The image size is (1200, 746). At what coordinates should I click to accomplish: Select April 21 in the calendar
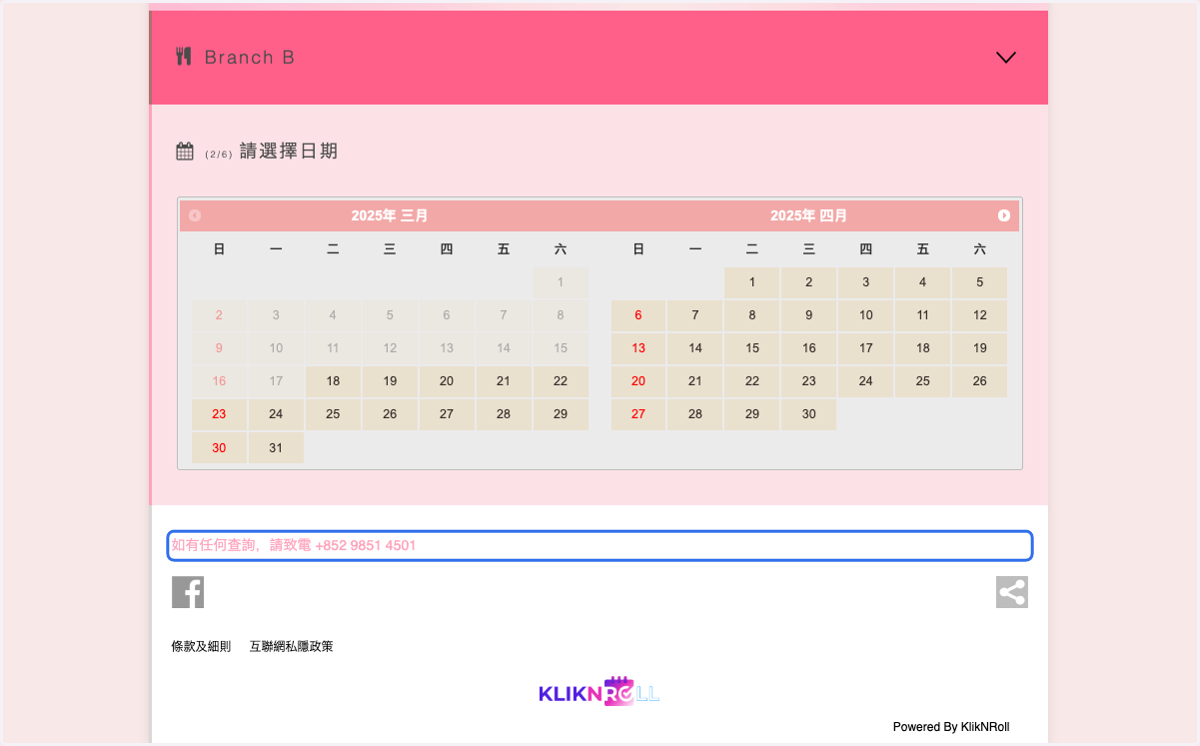(695, 381)
